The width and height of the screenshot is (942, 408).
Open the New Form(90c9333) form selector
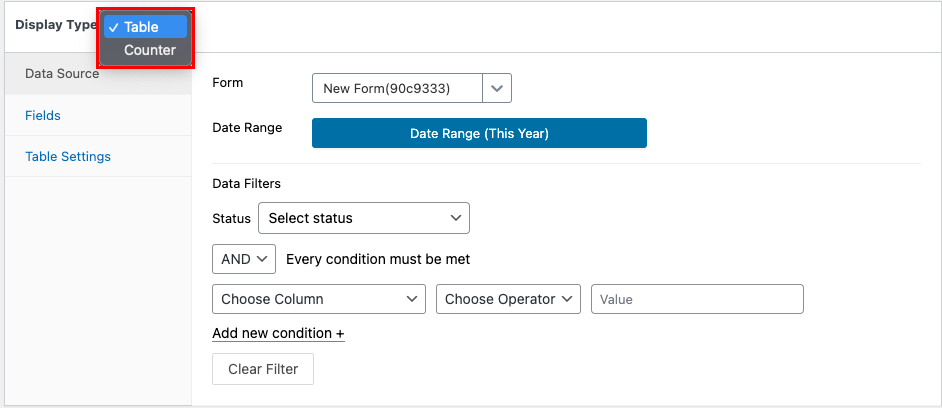click(x=412, y=88)
